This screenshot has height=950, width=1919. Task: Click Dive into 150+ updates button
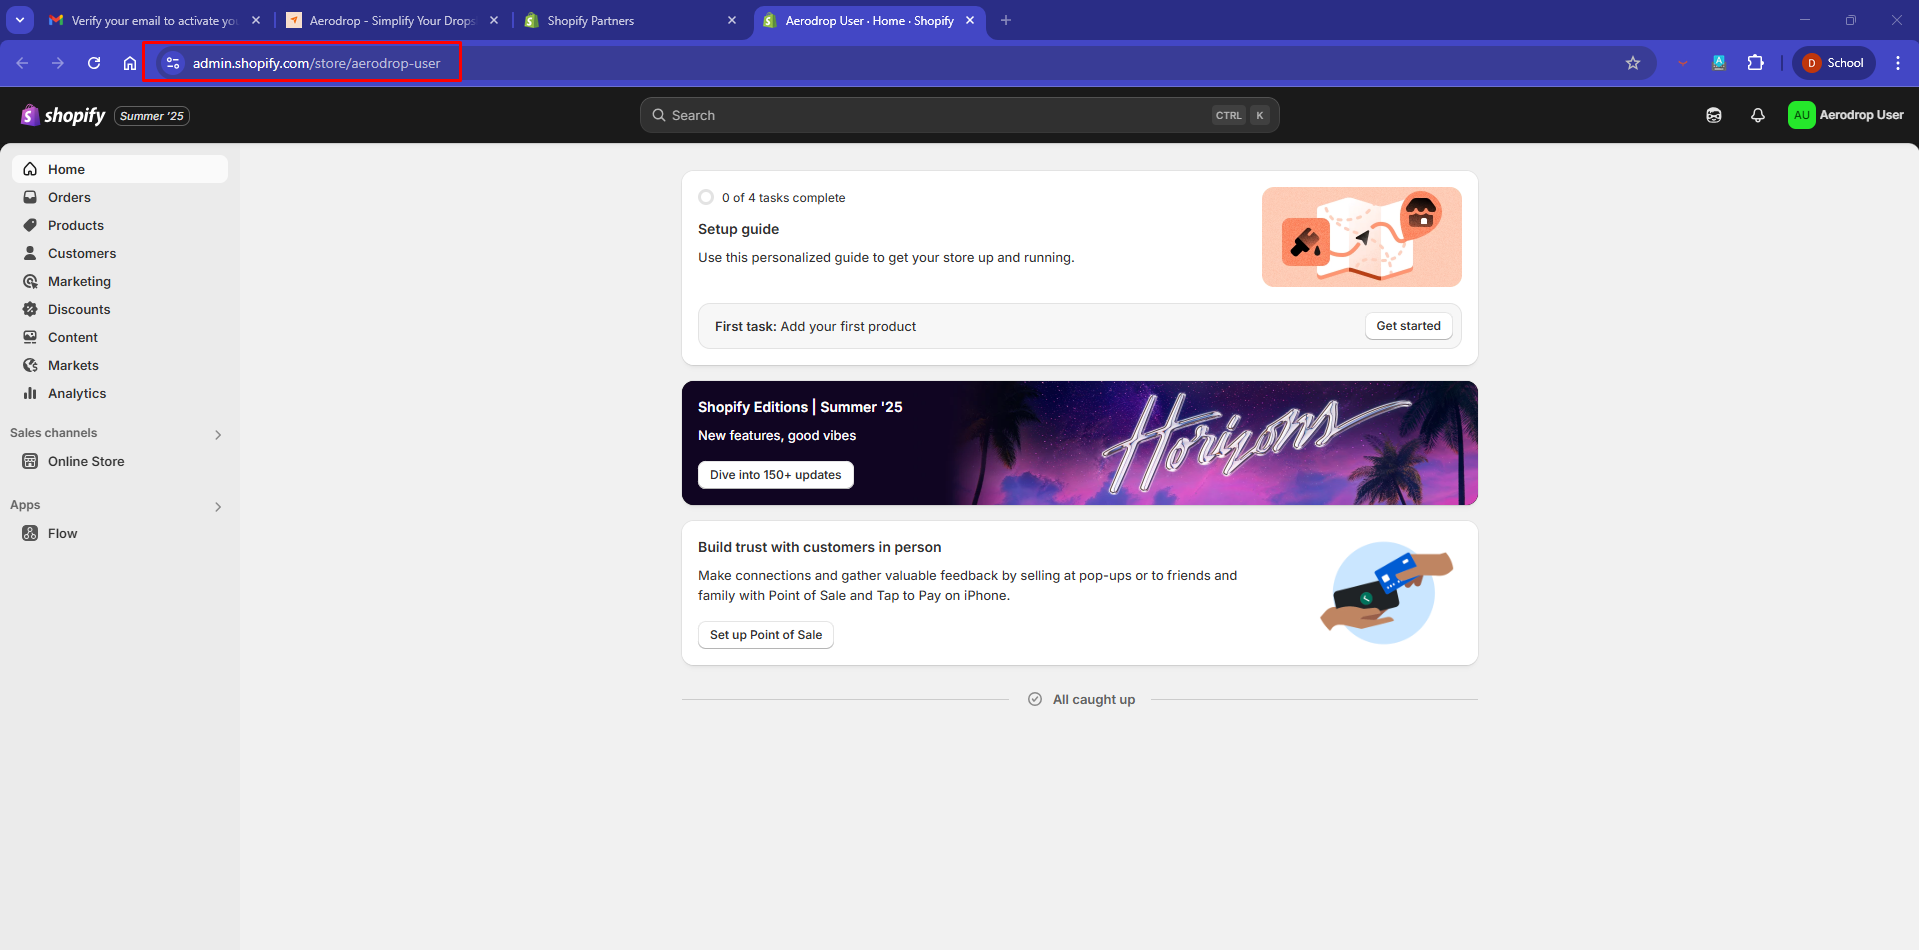coord(775,475)
